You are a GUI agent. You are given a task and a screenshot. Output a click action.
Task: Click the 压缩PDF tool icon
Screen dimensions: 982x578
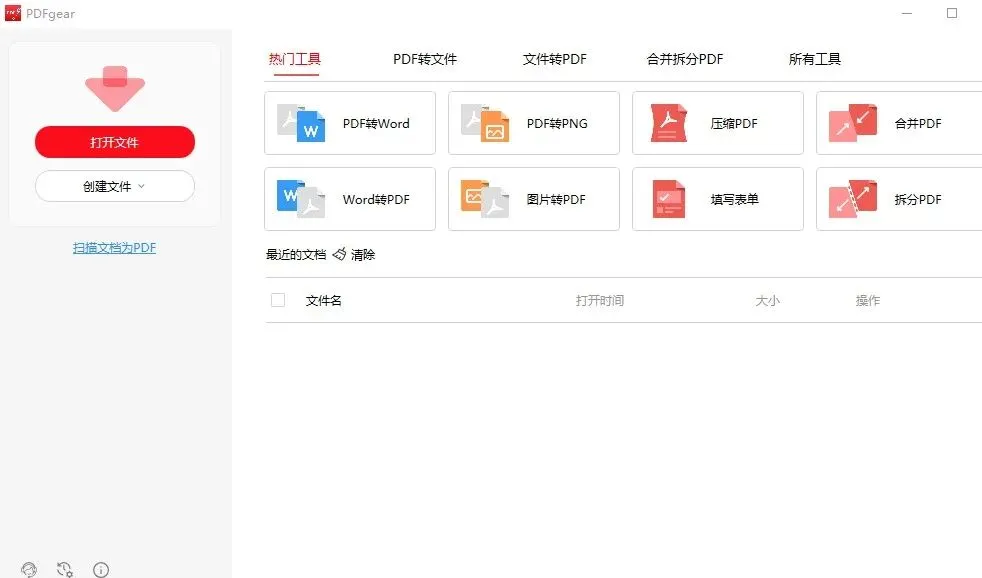[x=668, y=123]
